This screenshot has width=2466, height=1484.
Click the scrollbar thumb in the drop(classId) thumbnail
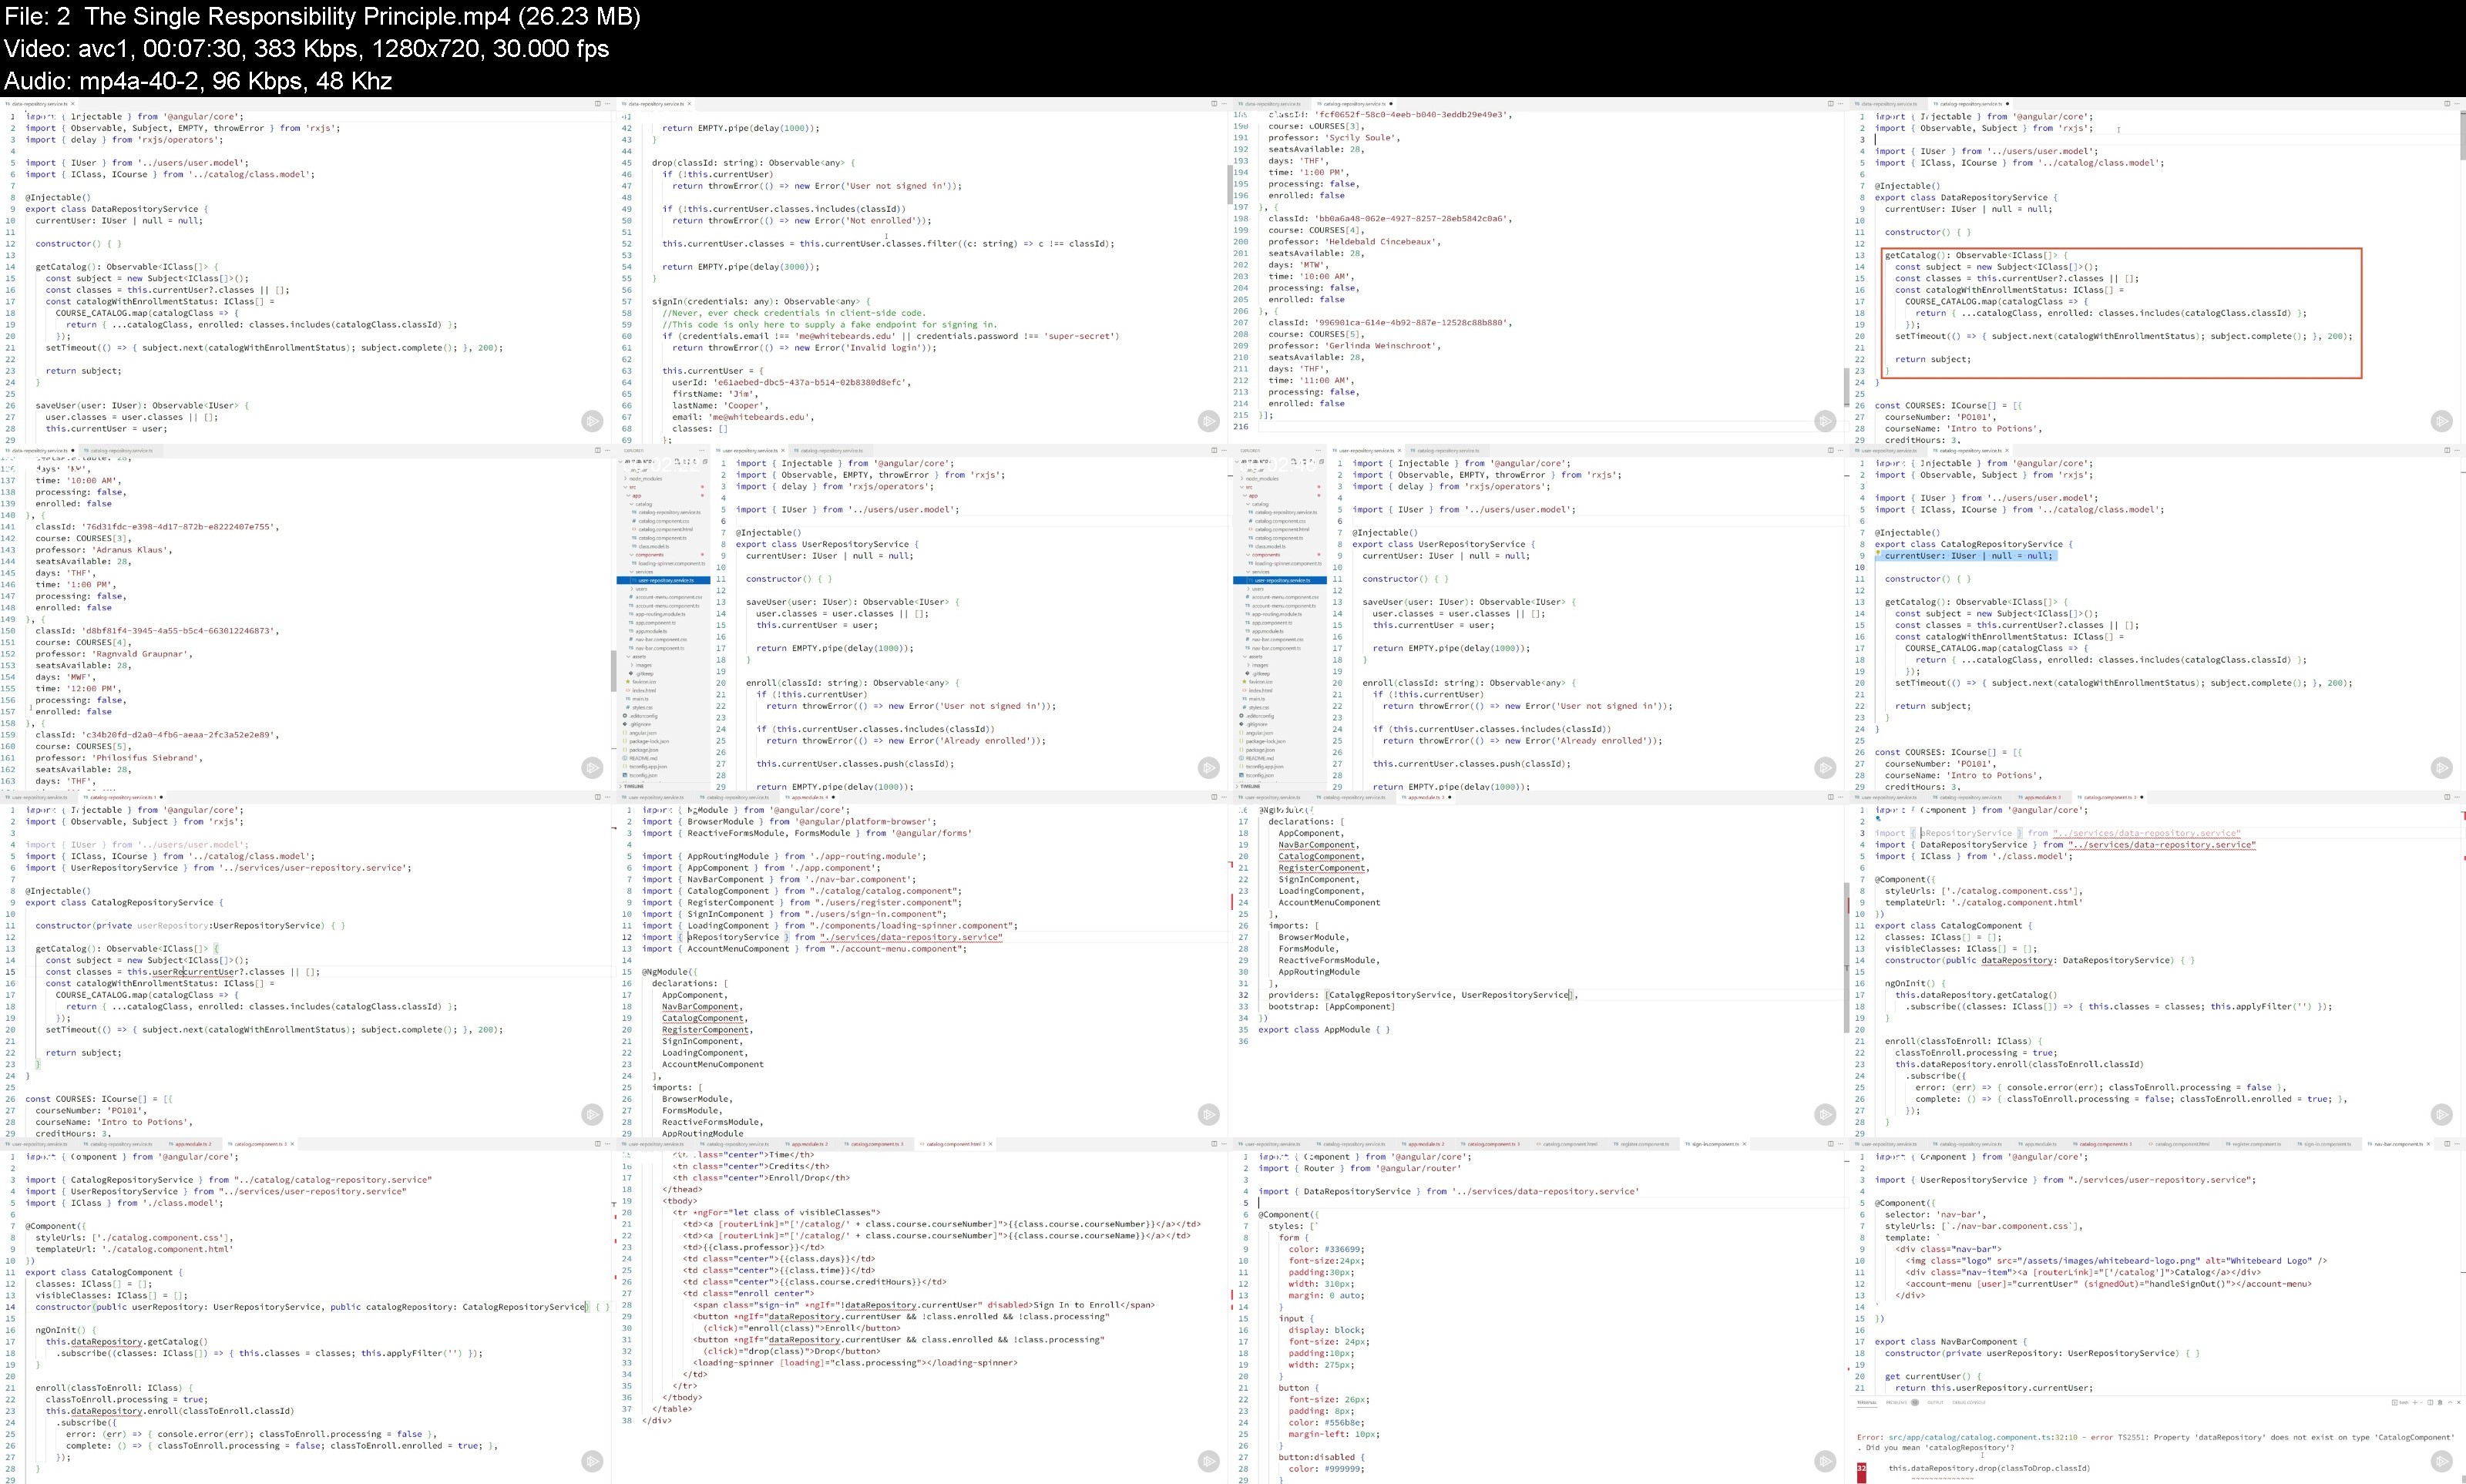(1229, 184)
